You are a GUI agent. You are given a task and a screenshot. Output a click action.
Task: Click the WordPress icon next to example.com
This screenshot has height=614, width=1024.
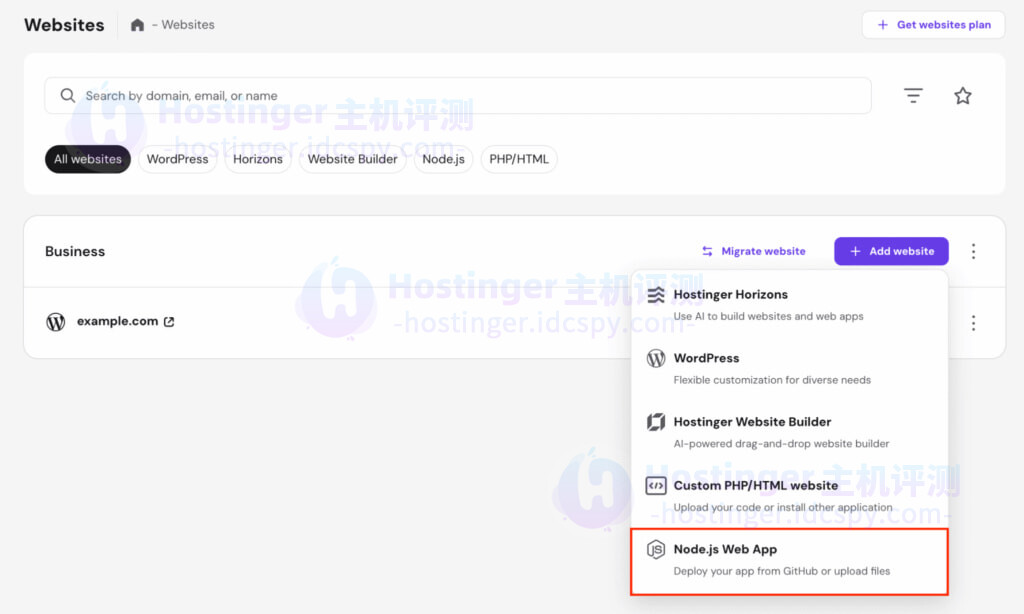coord(55,322)
